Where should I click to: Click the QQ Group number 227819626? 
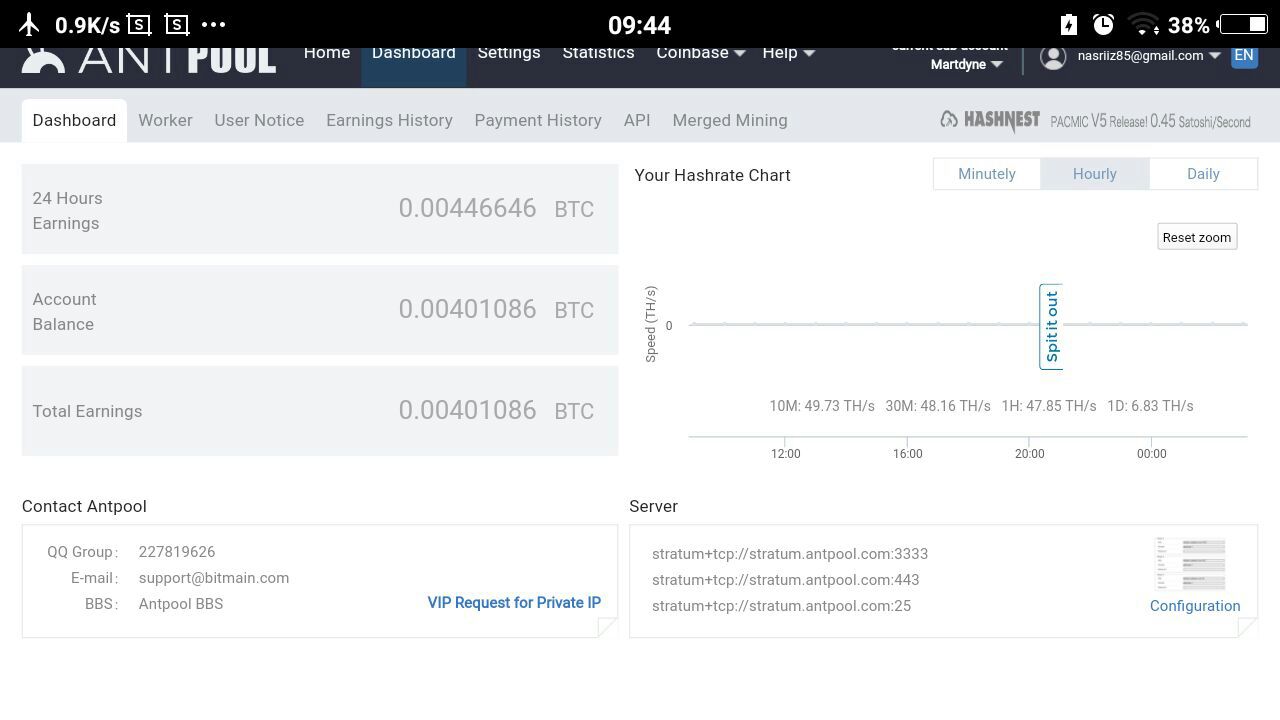coord(177,552)
